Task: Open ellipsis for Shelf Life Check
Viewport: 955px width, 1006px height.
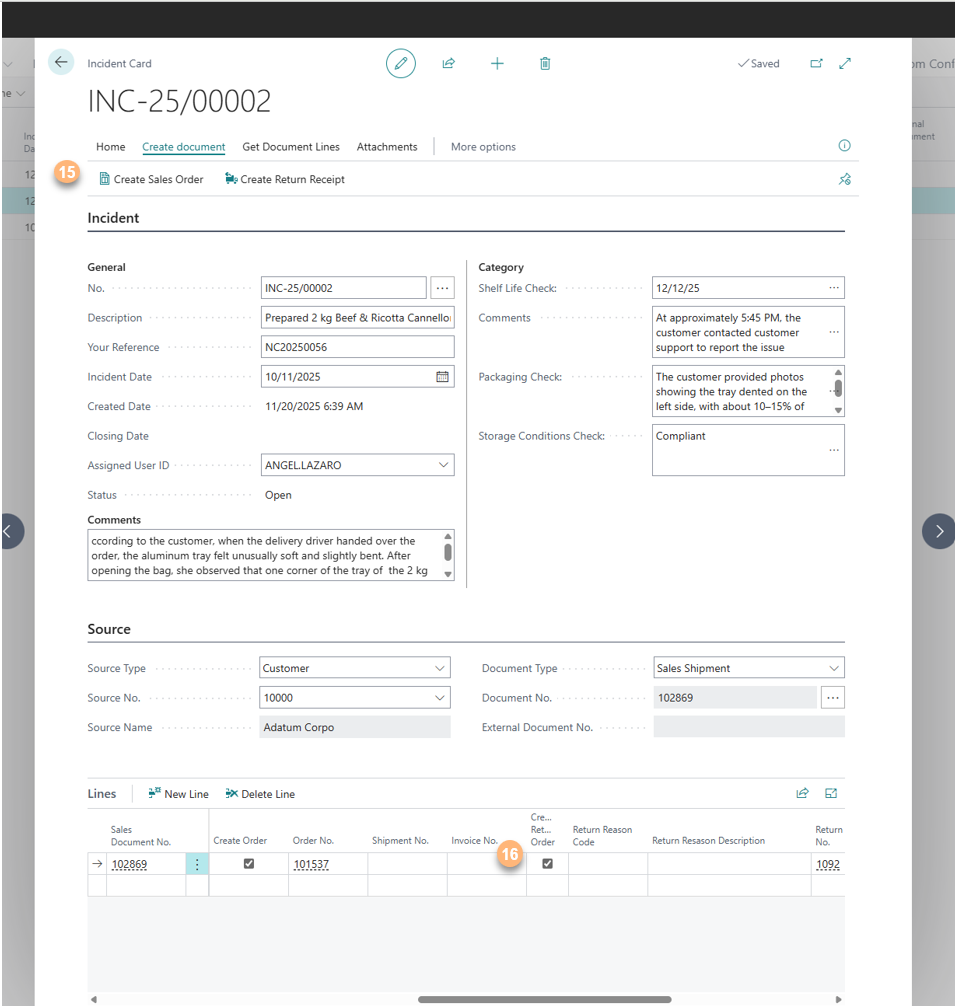Action: [834, 288]
